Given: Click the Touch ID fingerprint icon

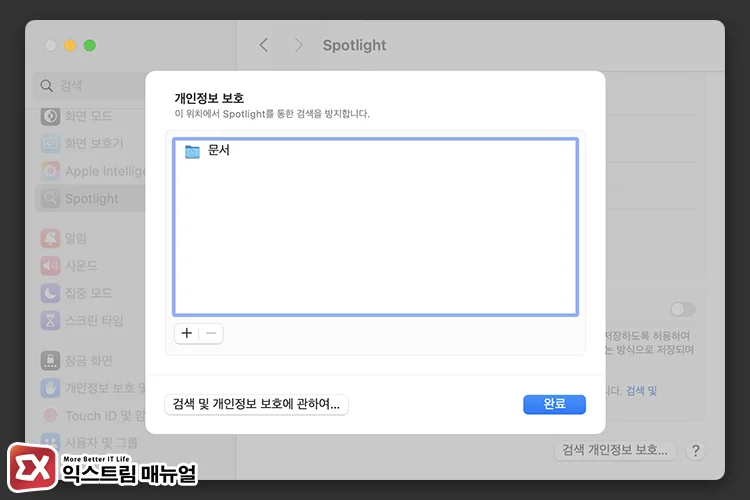Looking at the screenshot, I should (50, 415).
